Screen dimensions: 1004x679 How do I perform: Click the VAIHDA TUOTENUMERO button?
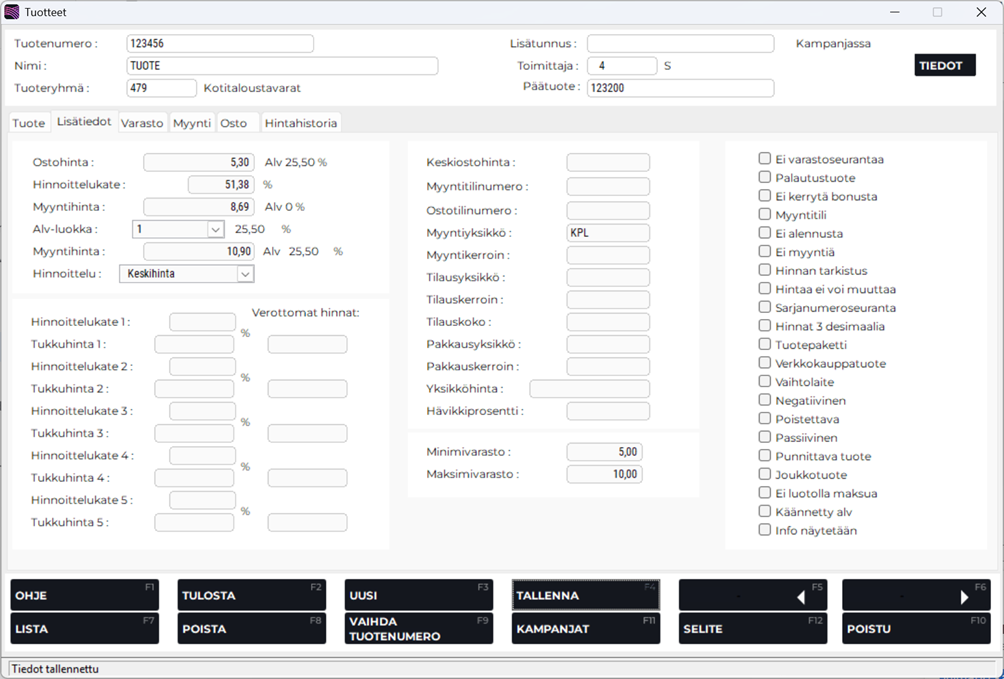pos(418,629)
